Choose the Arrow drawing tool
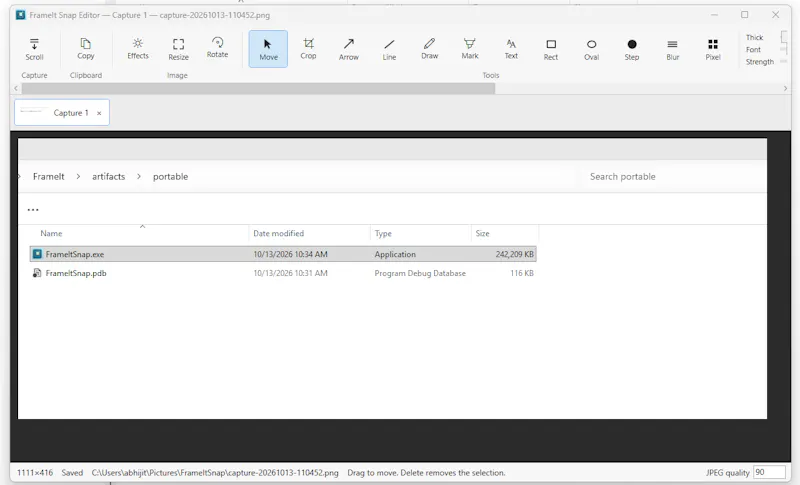 click(x=348, y=49)
